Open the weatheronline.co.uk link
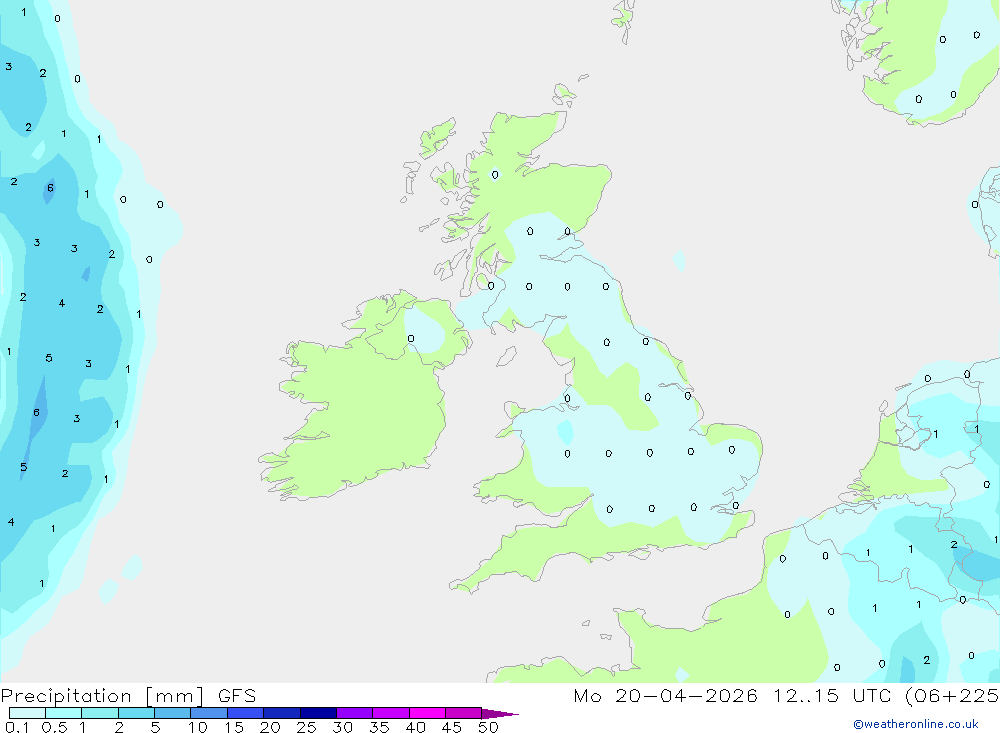This screenshot has width=1000, height=733. [x=916, y=724]
